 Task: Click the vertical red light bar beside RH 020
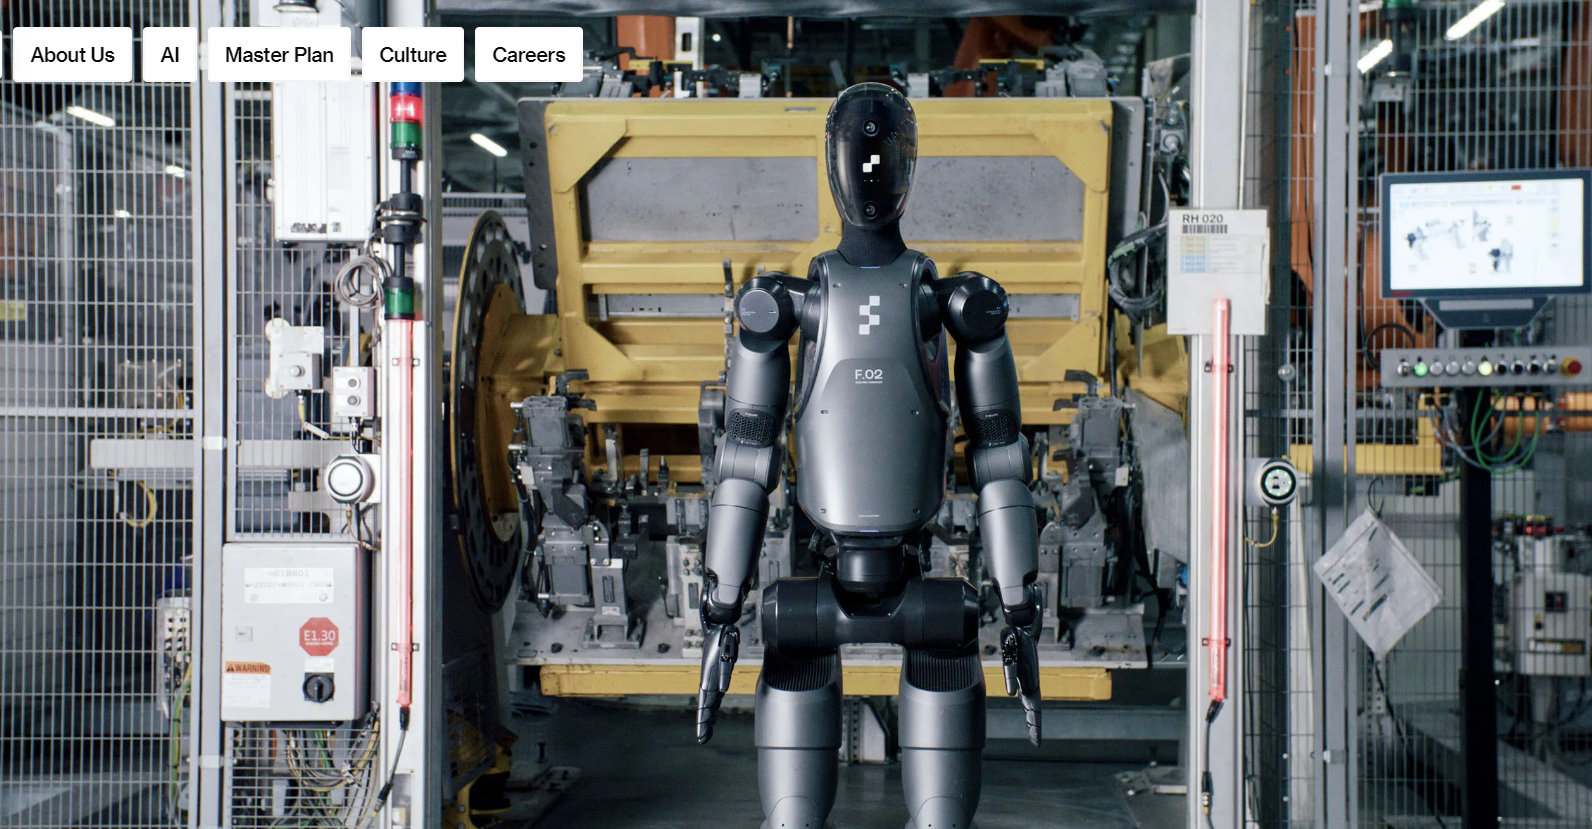tap(1219, 500)
